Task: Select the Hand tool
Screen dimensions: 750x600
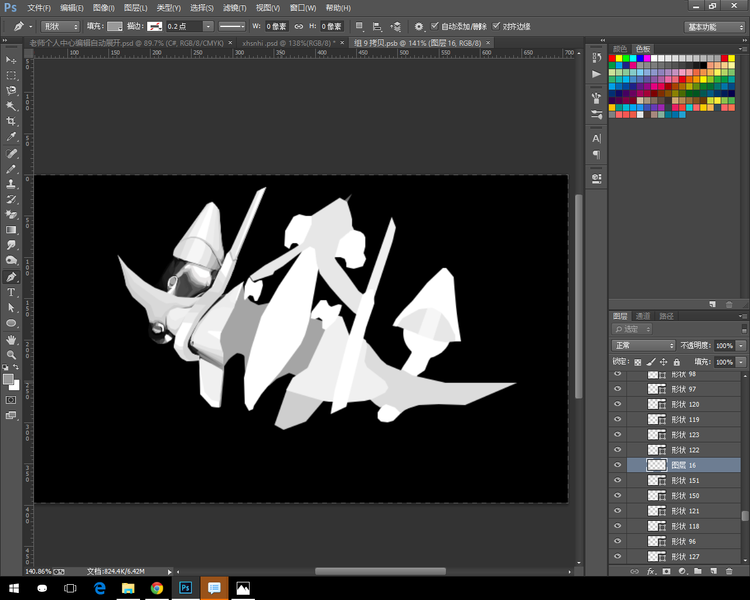Action: (11, 340)
